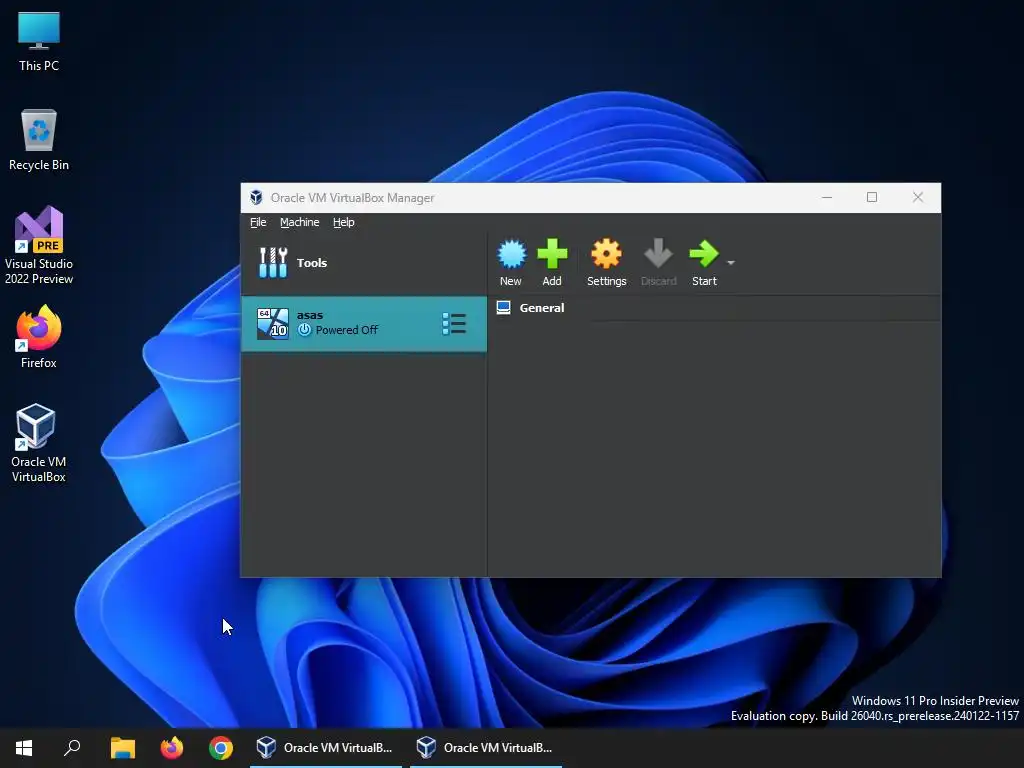The width and height of the screenshot is (1024, 768).
Task: Click the asas Windows 10 OS icon
Action: click(x=272, y=324)
